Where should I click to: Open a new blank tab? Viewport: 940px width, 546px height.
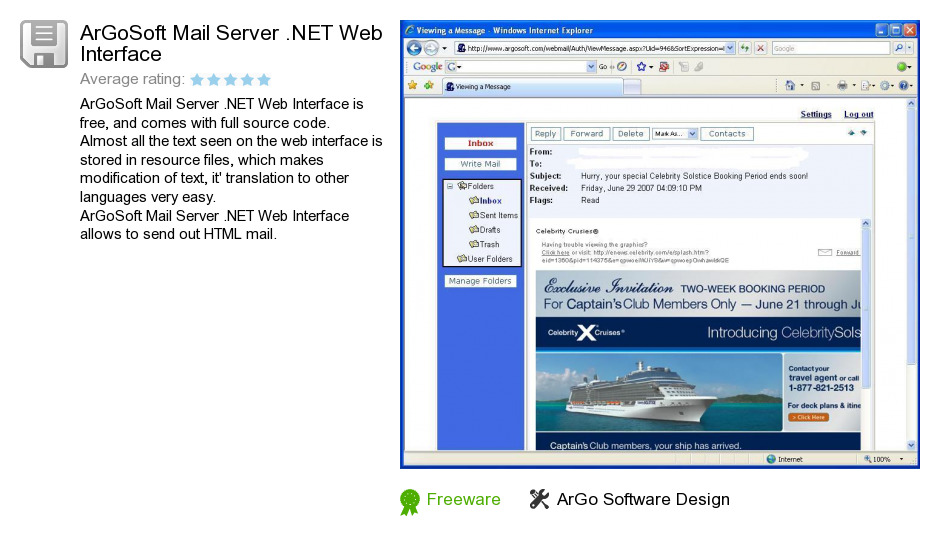(x=632, y=87)
